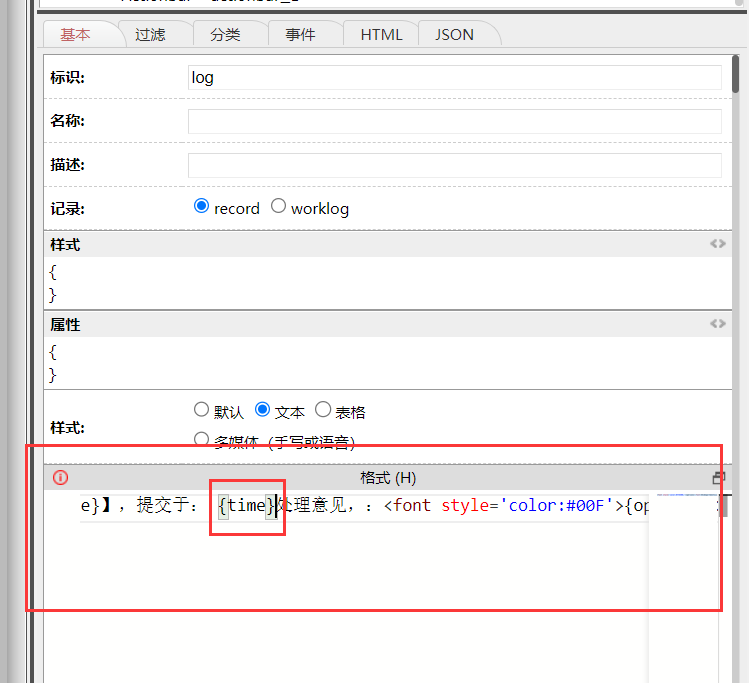Image resolution: width=749 pixels, height=683 pixels.
Task: Focus the 名称 input field
Action: pyautogui.click(x=454, y=121)
